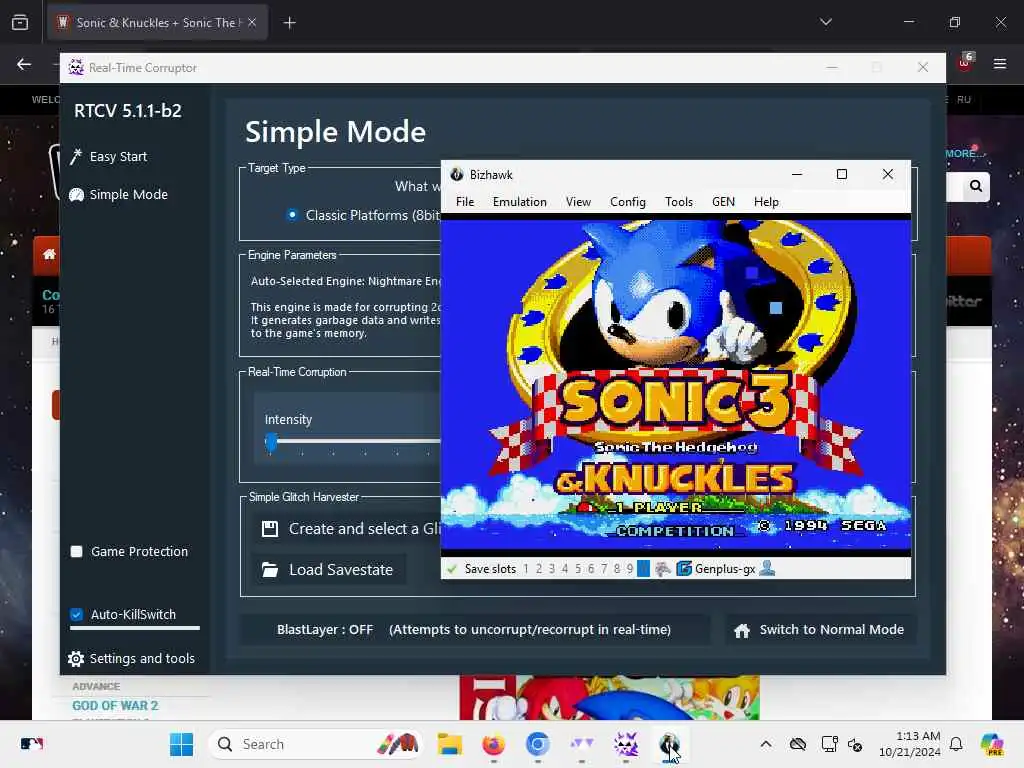Open RTCV app icon in taskbar

click(625, 744)
